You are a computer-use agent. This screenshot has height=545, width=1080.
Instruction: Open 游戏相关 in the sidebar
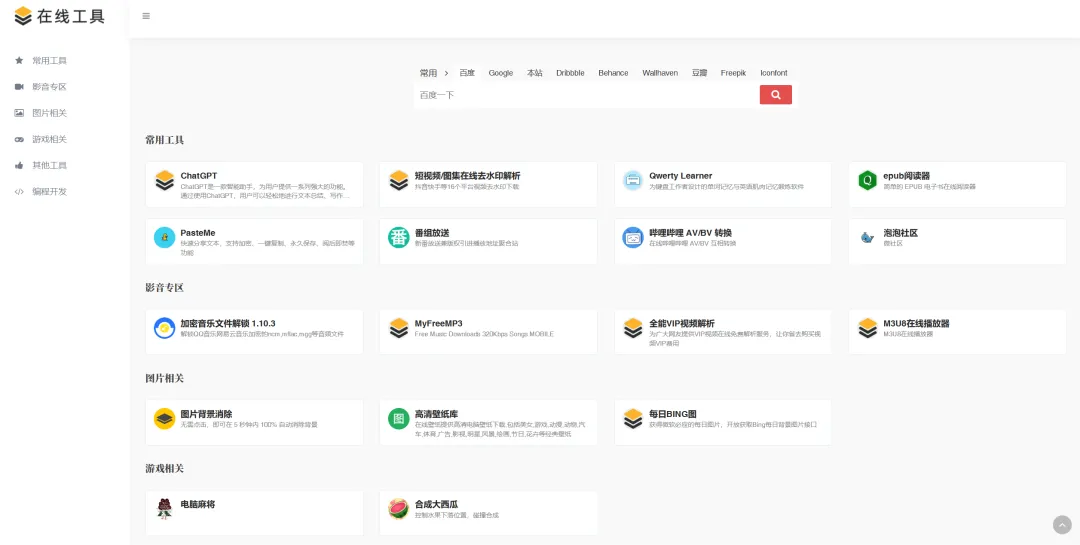[50, 139]
